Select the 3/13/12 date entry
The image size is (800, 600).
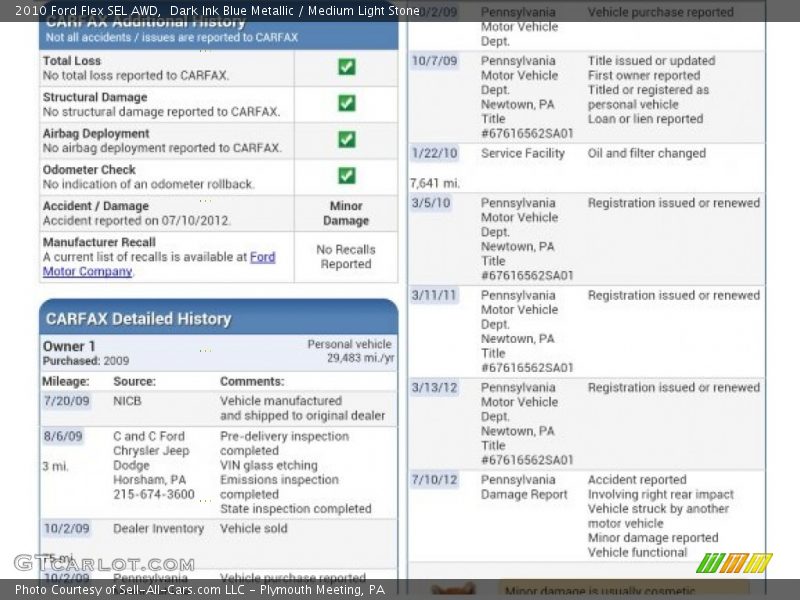coord(434,388)
